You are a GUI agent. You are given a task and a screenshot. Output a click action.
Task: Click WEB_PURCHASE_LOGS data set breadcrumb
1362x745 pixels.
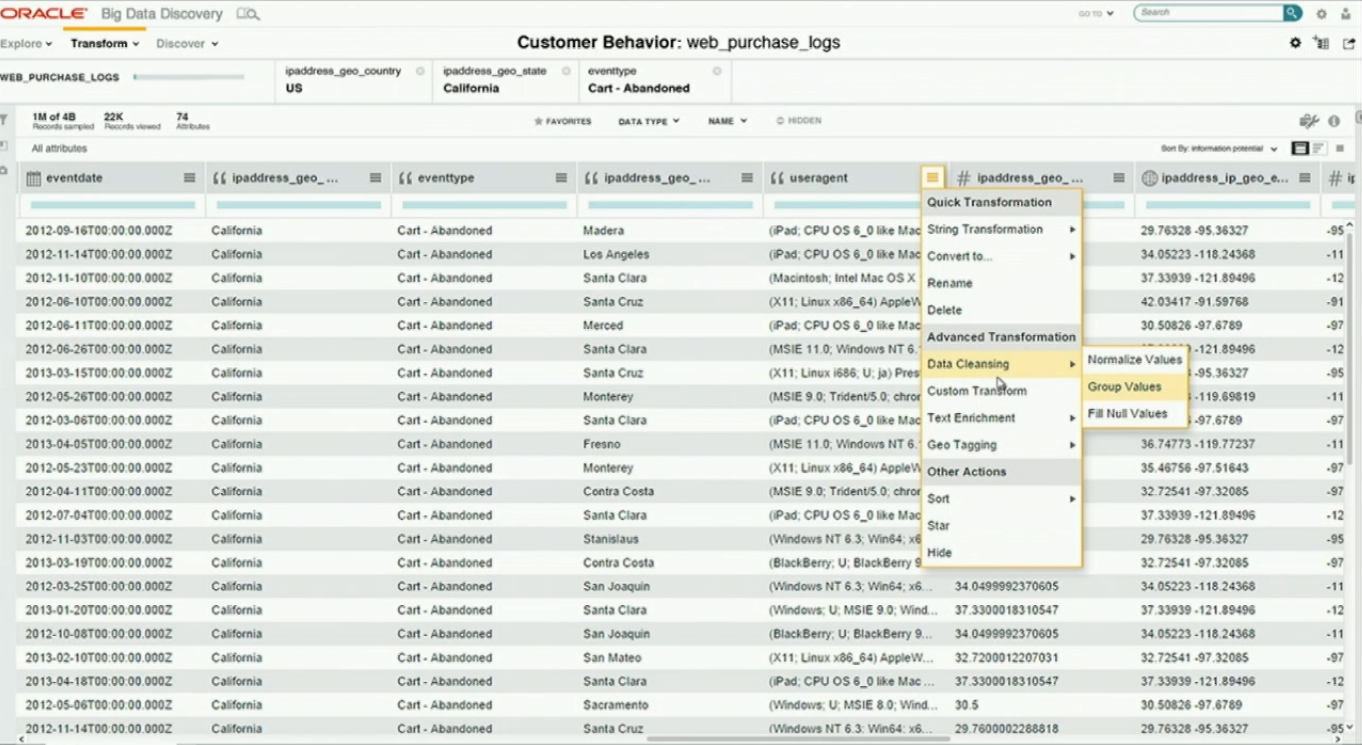(x=59, y=77)
